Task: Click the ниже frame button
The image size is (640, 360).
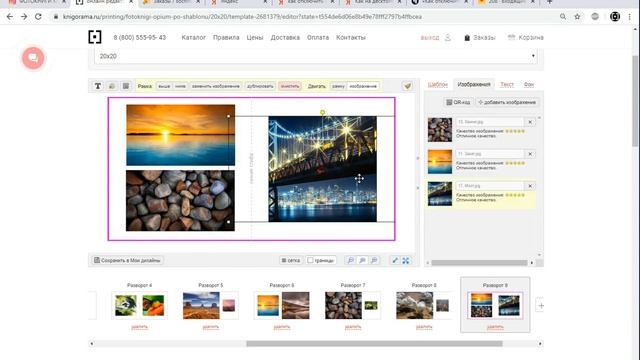Action: pos(180,86)
